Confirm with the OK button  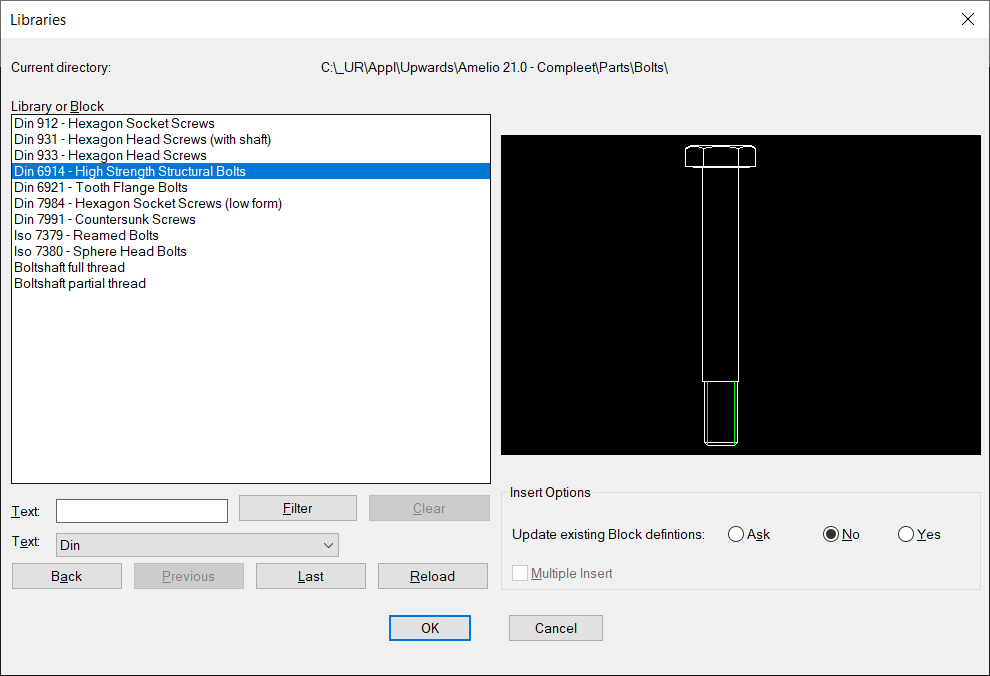tap(430, 628)
